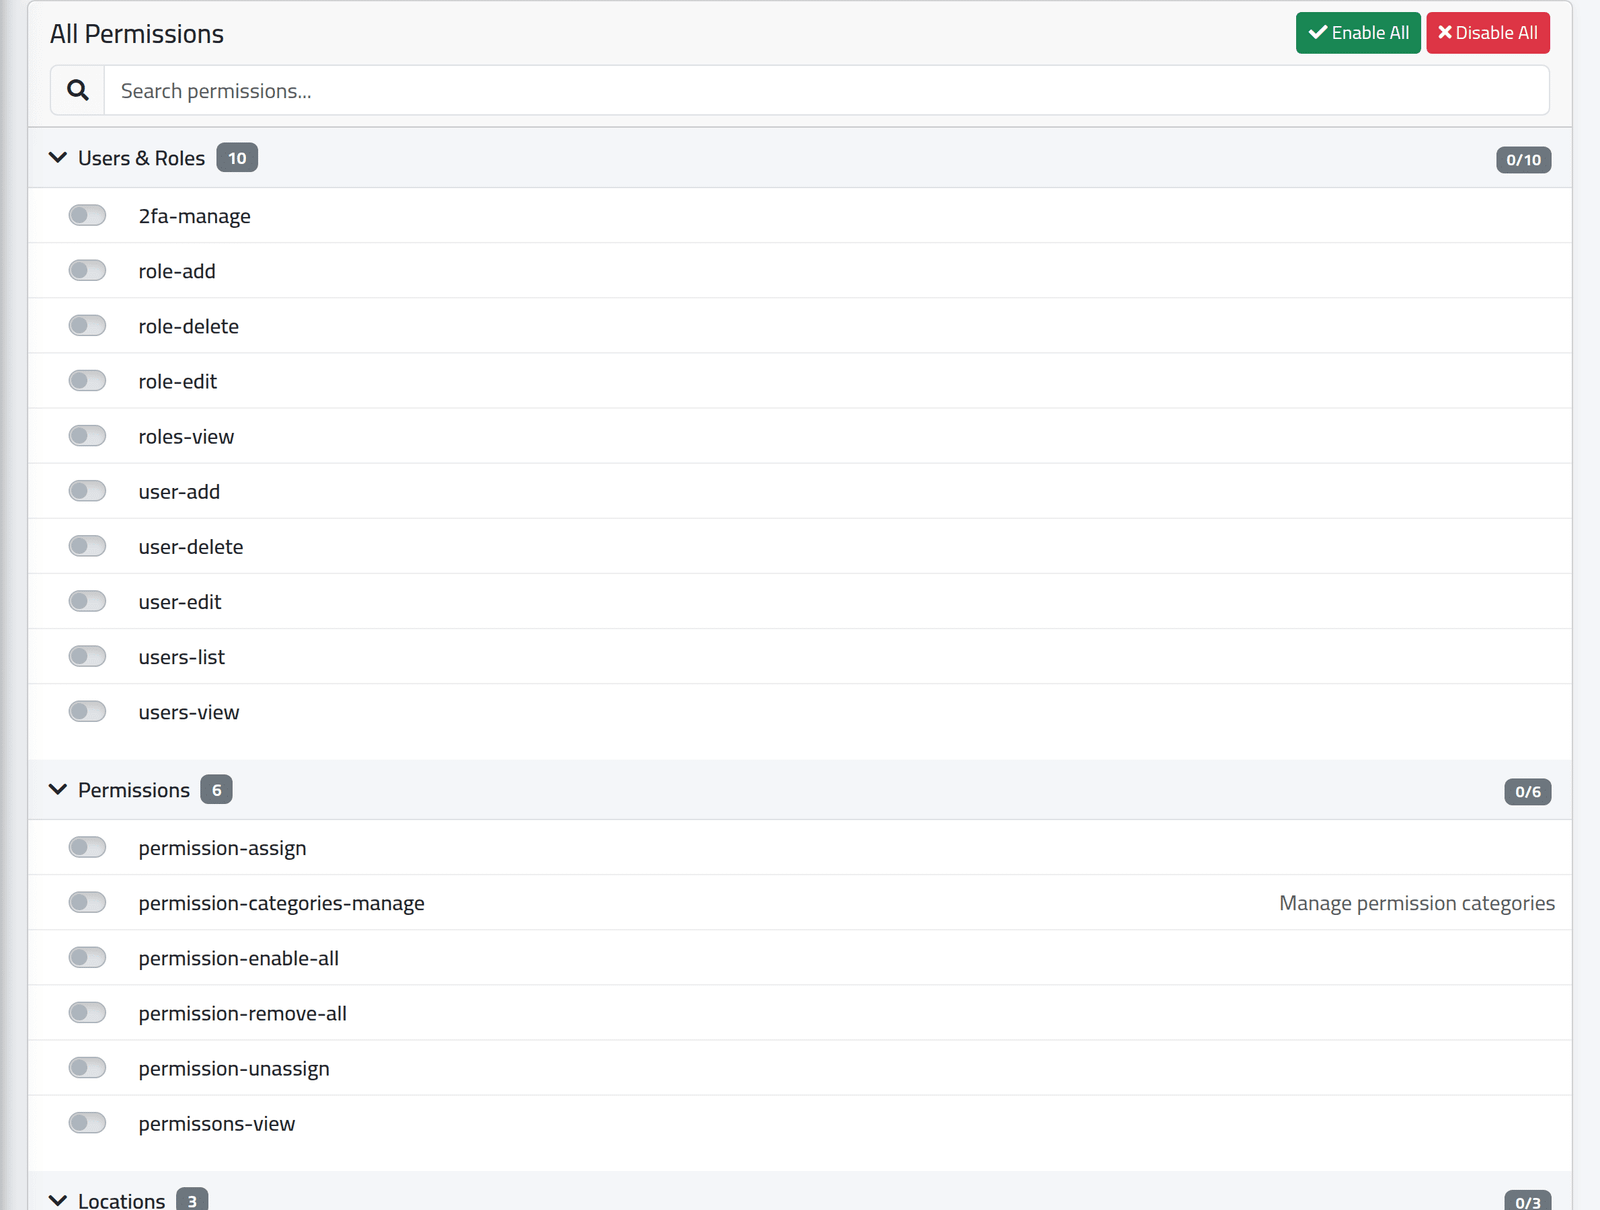The height and width of the screenshot is (1210, 1600).
Task: Click the 3 count badge beside Locations
Action: [192, 1200]
